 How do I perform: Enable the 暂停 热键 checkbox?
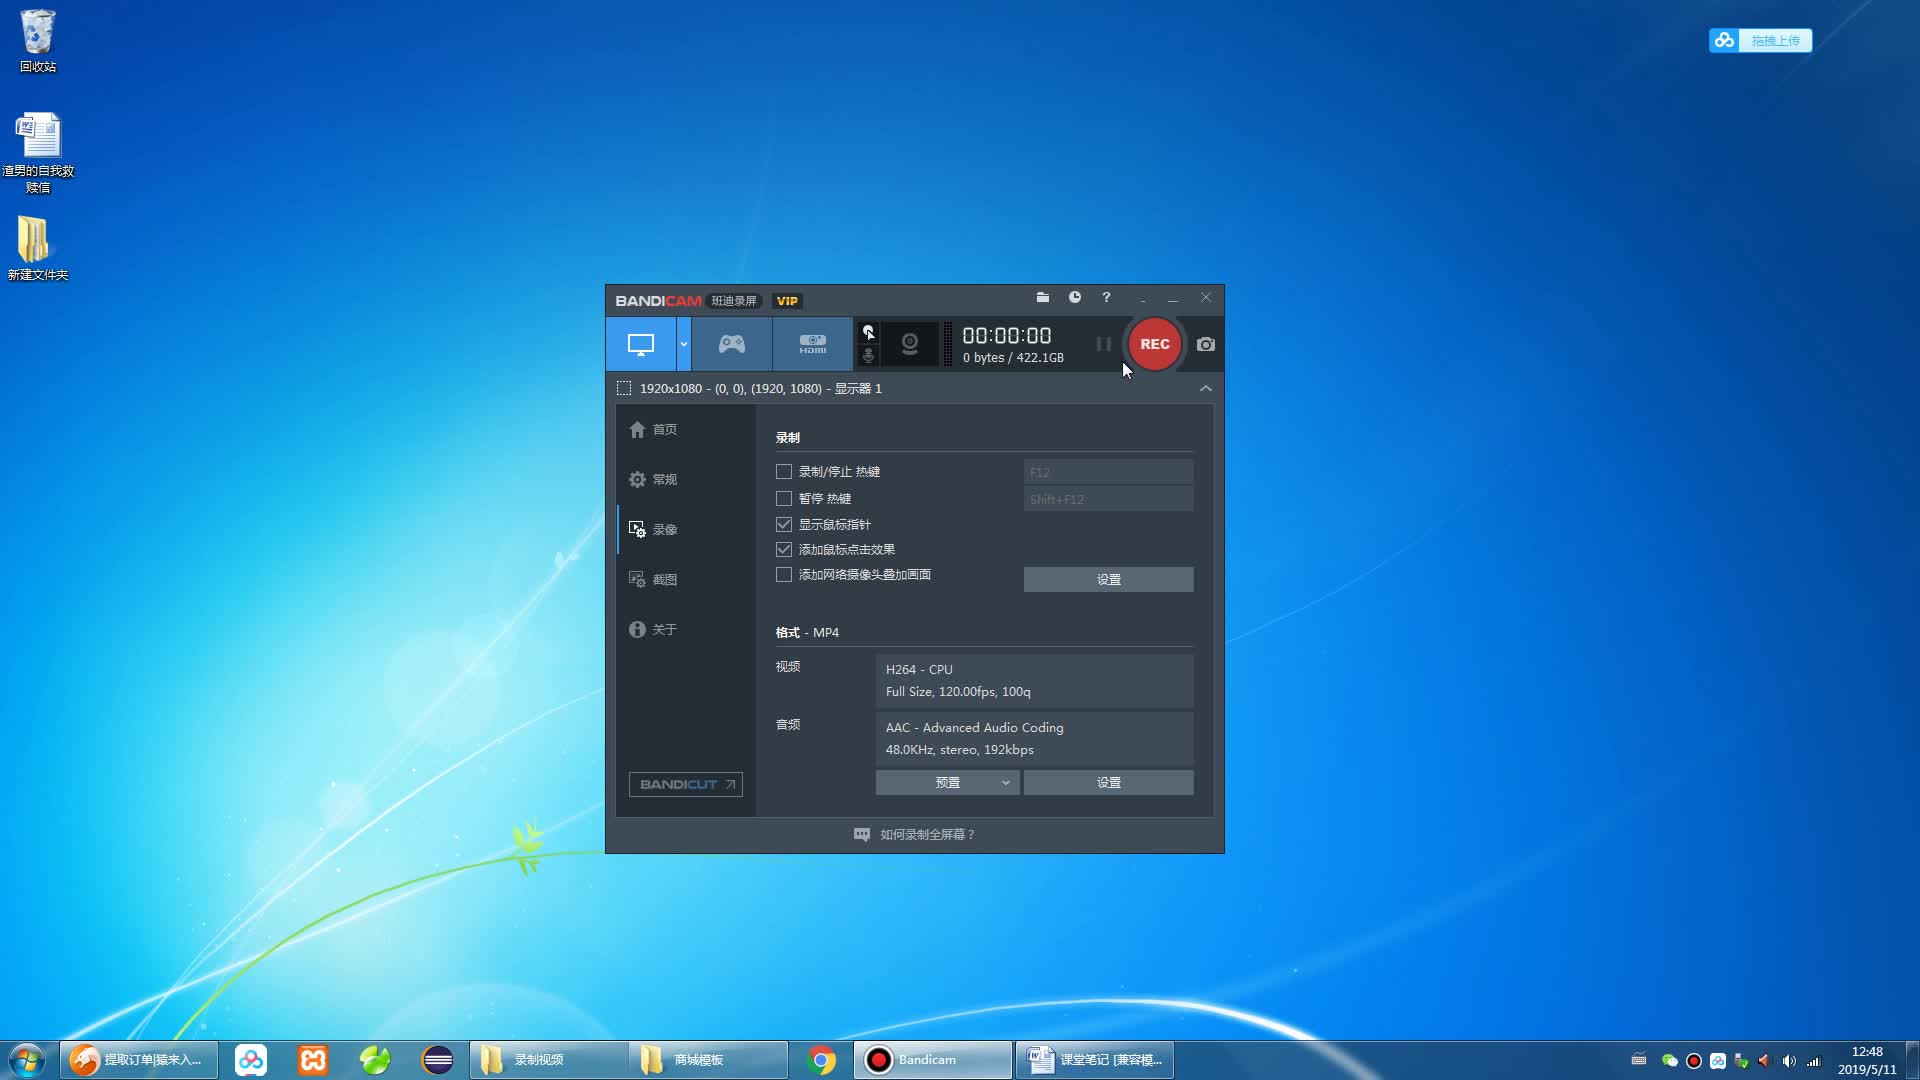[x=783, y=498]
